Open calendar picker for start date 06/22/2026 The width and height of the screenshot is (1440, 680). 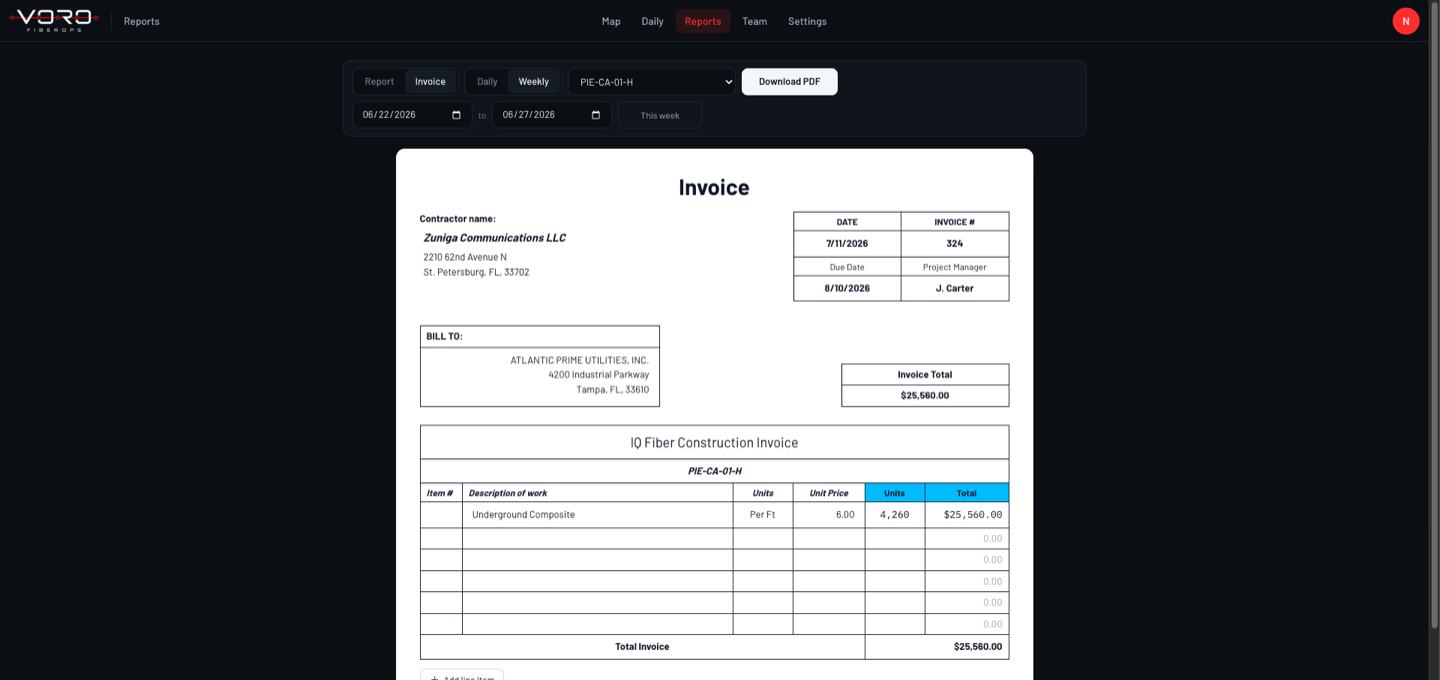pos(456,115)
